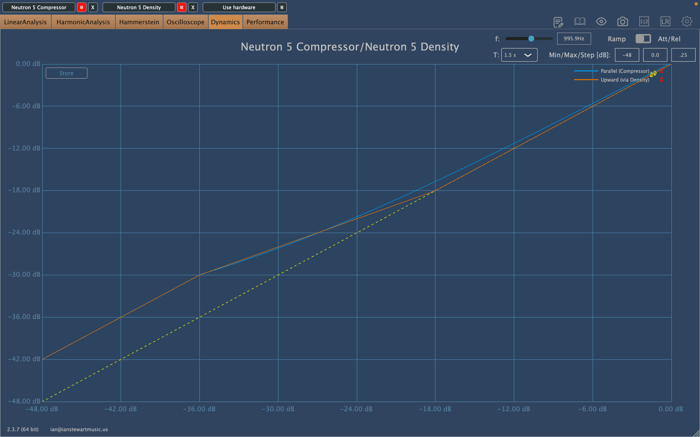
Task: Select the Dynamics tab
Action: tap(225, 22)
